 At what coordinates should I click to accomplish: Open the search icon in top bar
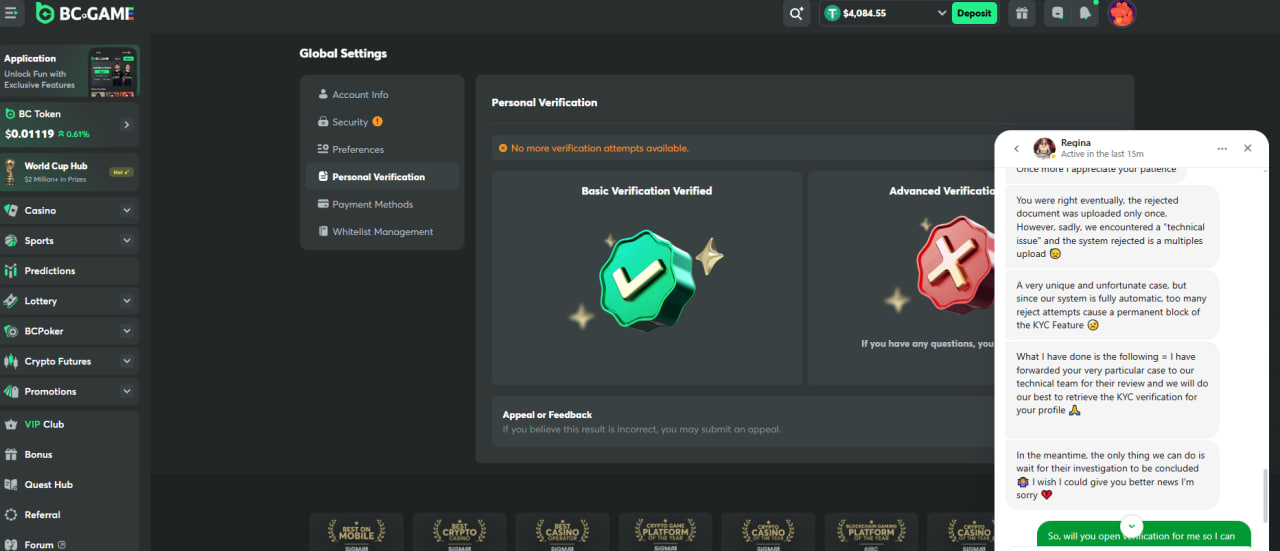coord(796,13)
